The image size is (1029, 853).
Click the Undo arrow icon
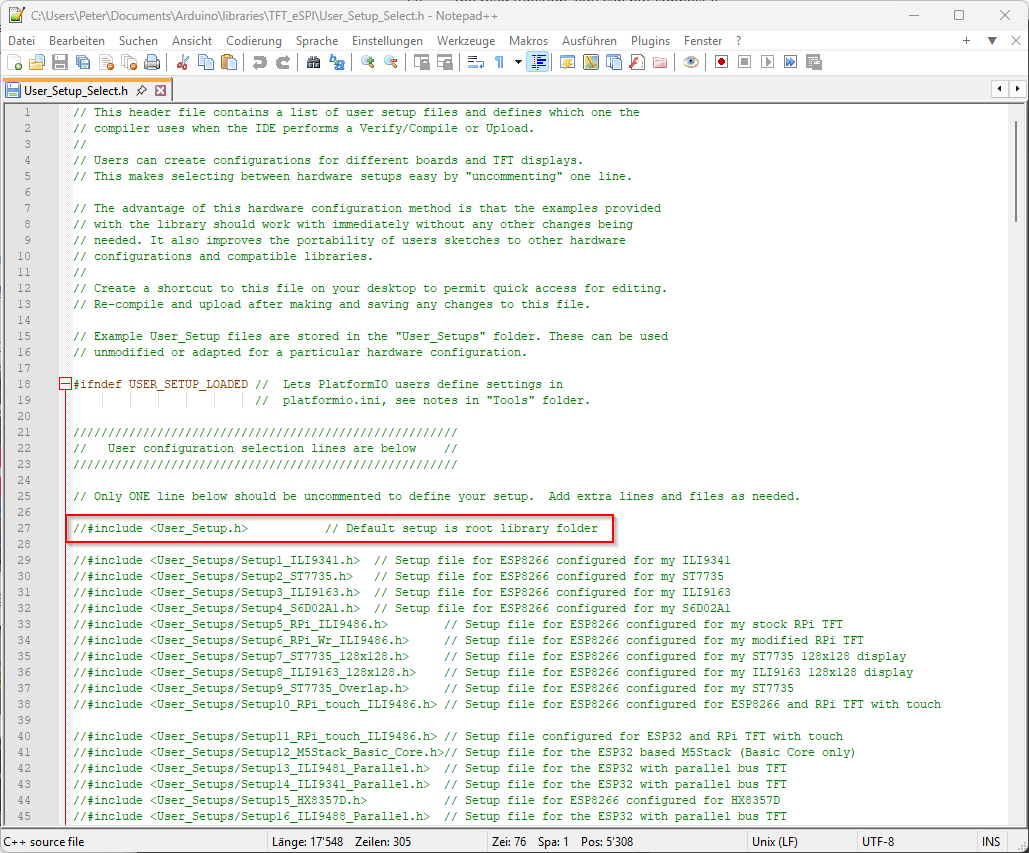(260, 62)
